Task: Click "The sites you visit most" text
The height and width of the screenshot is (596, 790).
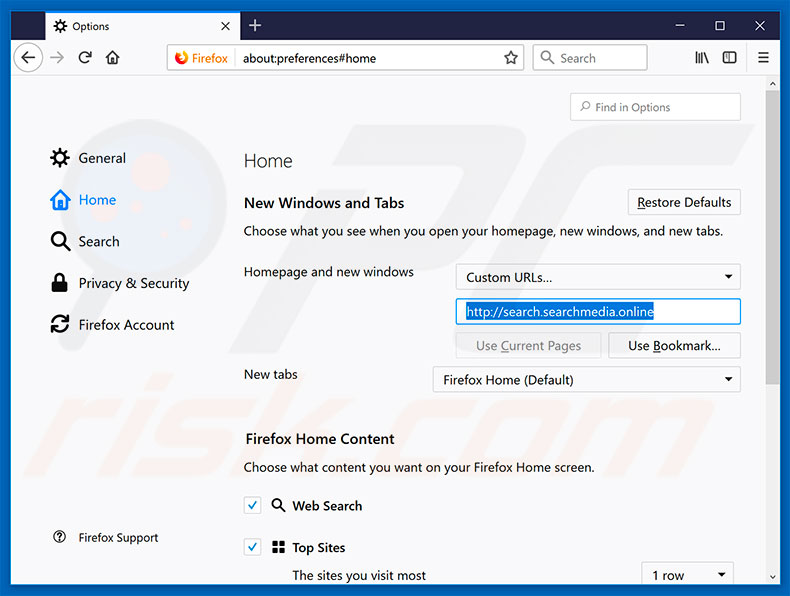Action: [x=359, y=575]
